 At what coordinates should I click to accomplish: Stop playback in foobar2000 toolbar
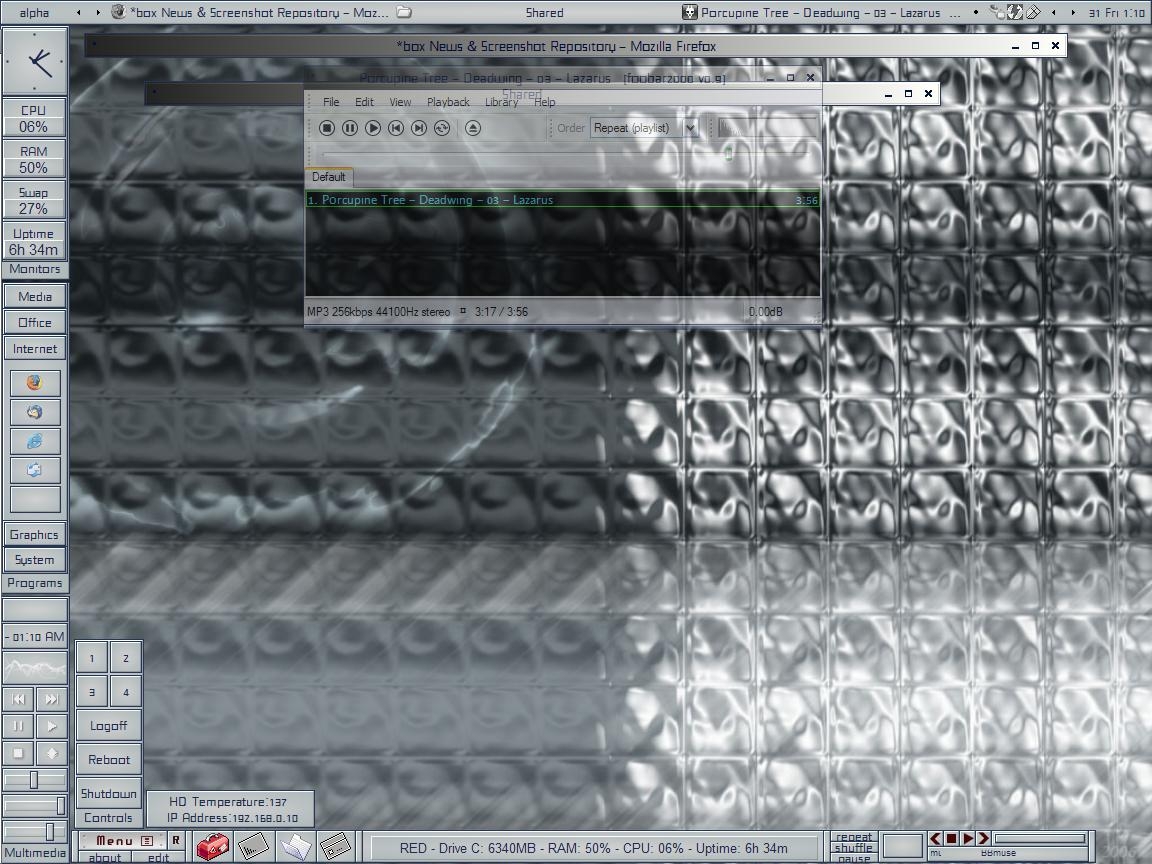pos(326,128)
